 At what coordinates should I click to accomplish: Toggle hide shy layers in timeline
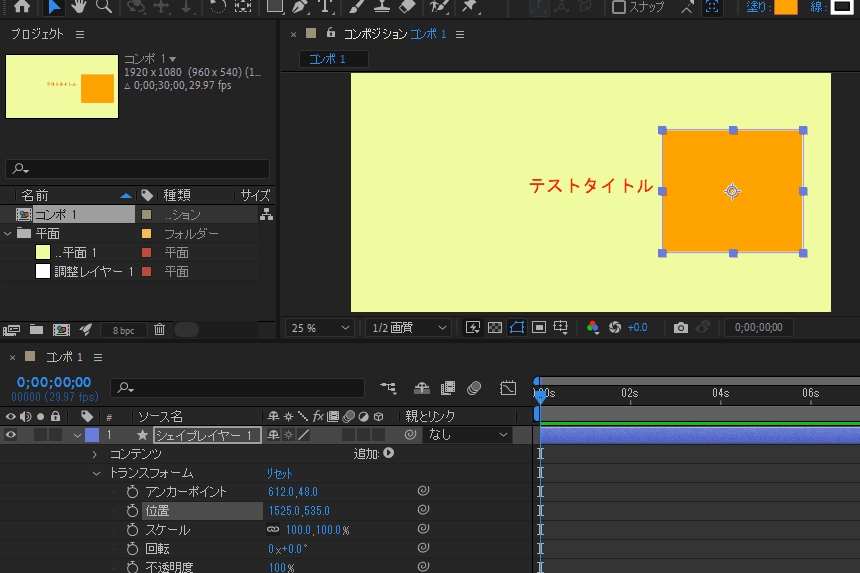(421, 388)
